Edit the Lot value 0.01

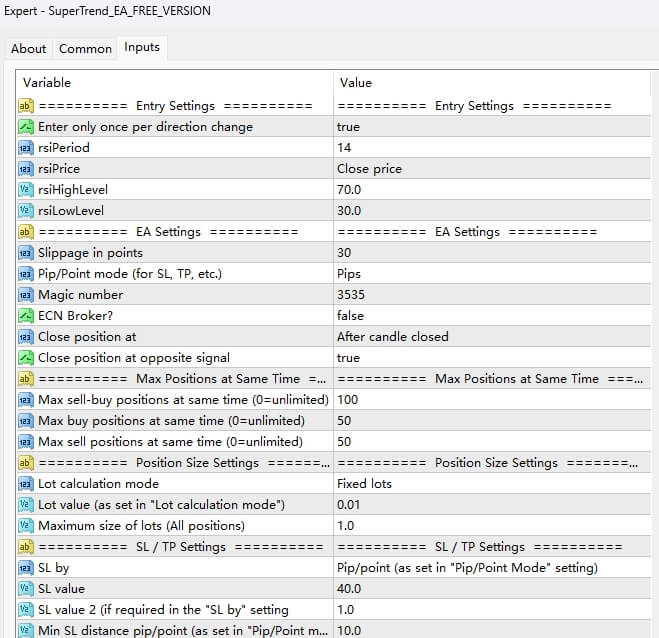(492, 505)
